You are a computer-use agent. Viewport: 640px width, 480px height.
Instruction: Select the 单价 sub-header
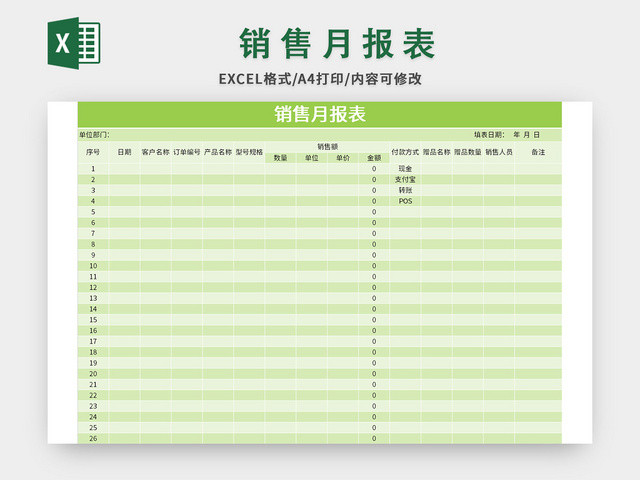click(343, 158)
